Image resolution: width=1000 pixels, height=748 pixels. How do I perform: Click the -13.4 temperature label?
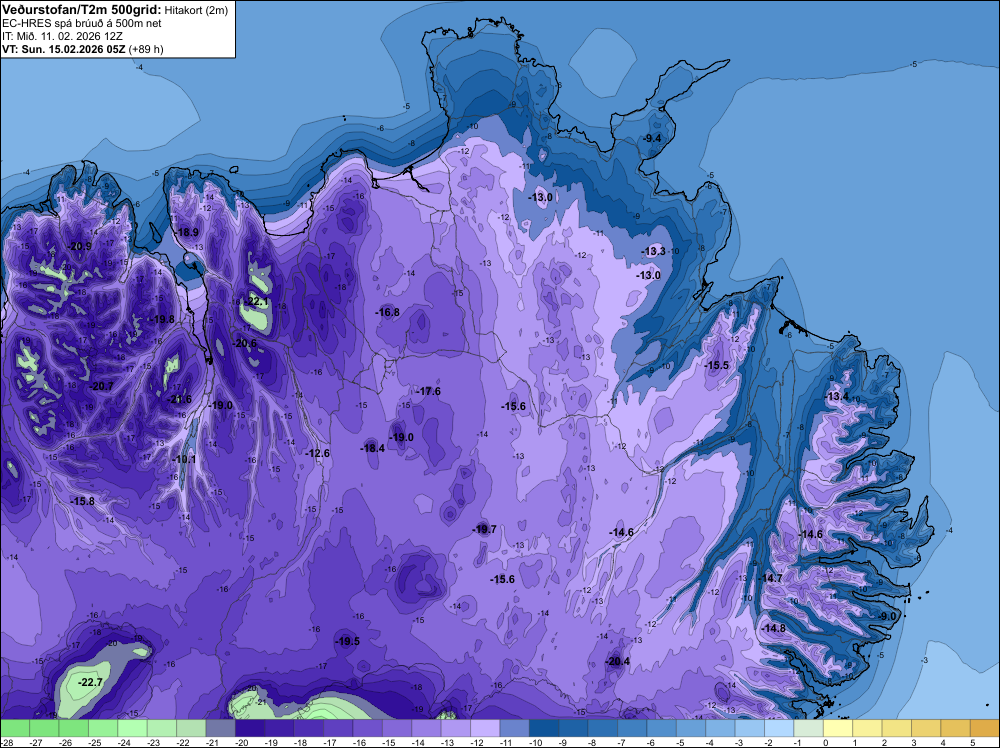pos(837,397)
